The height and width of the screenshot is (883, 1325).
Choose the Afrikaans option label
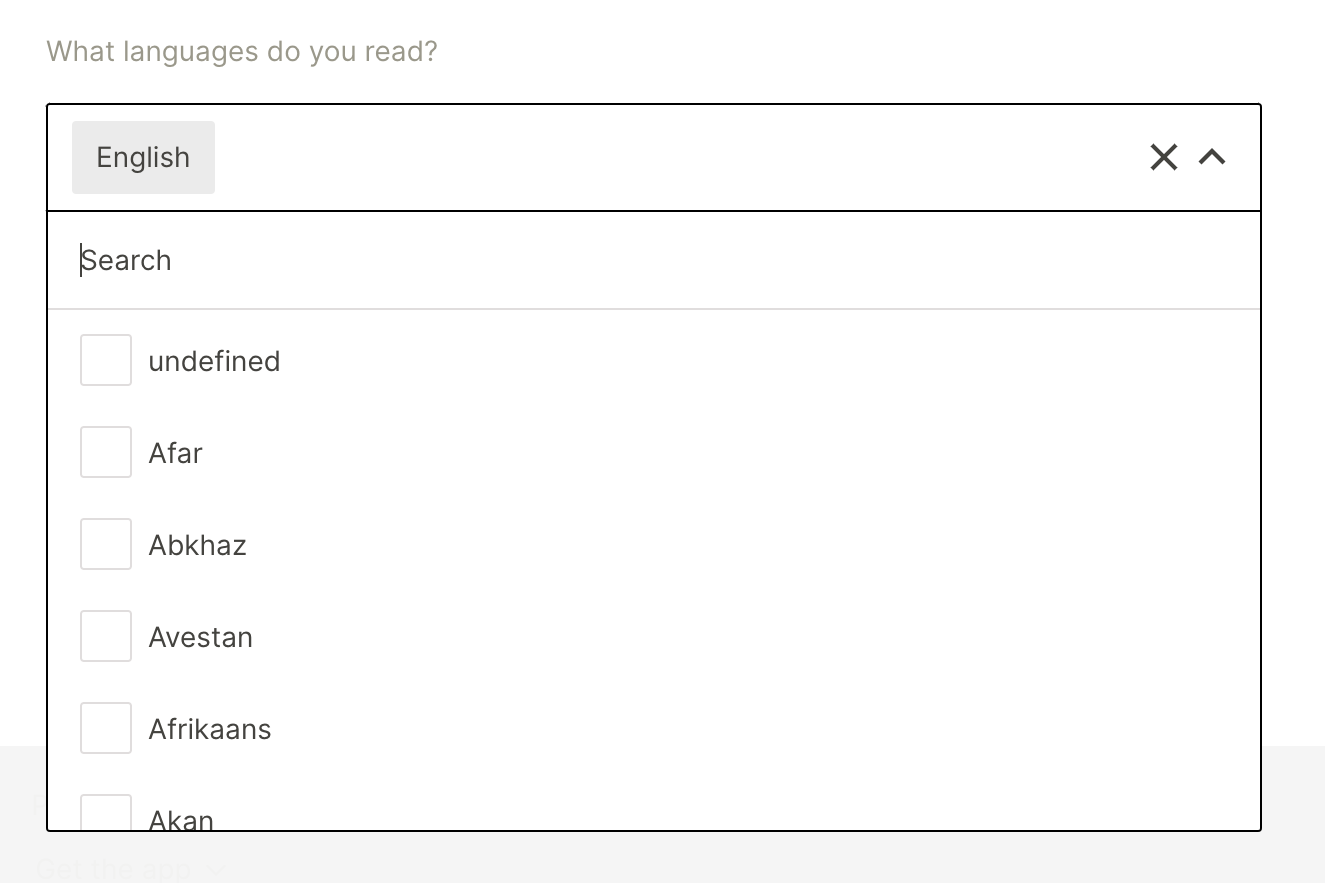click(210, 729)
